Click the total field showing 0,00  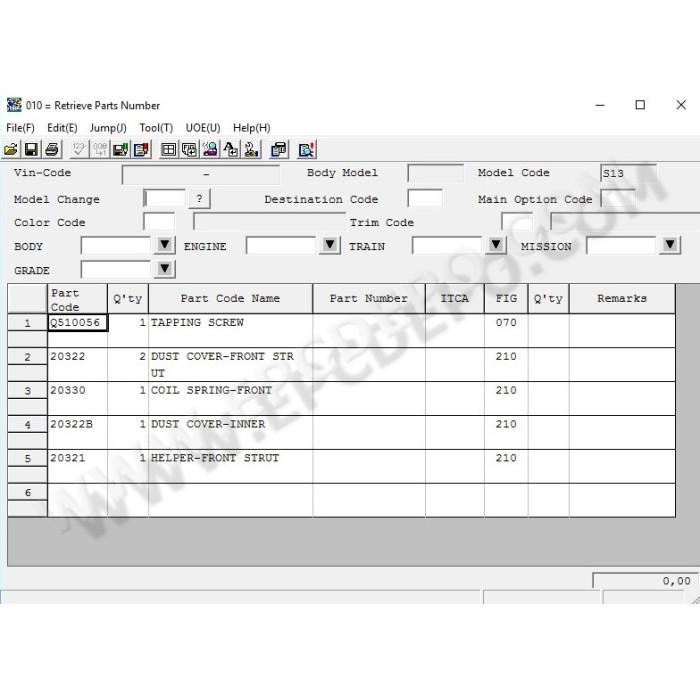click(x=645, y=581)
